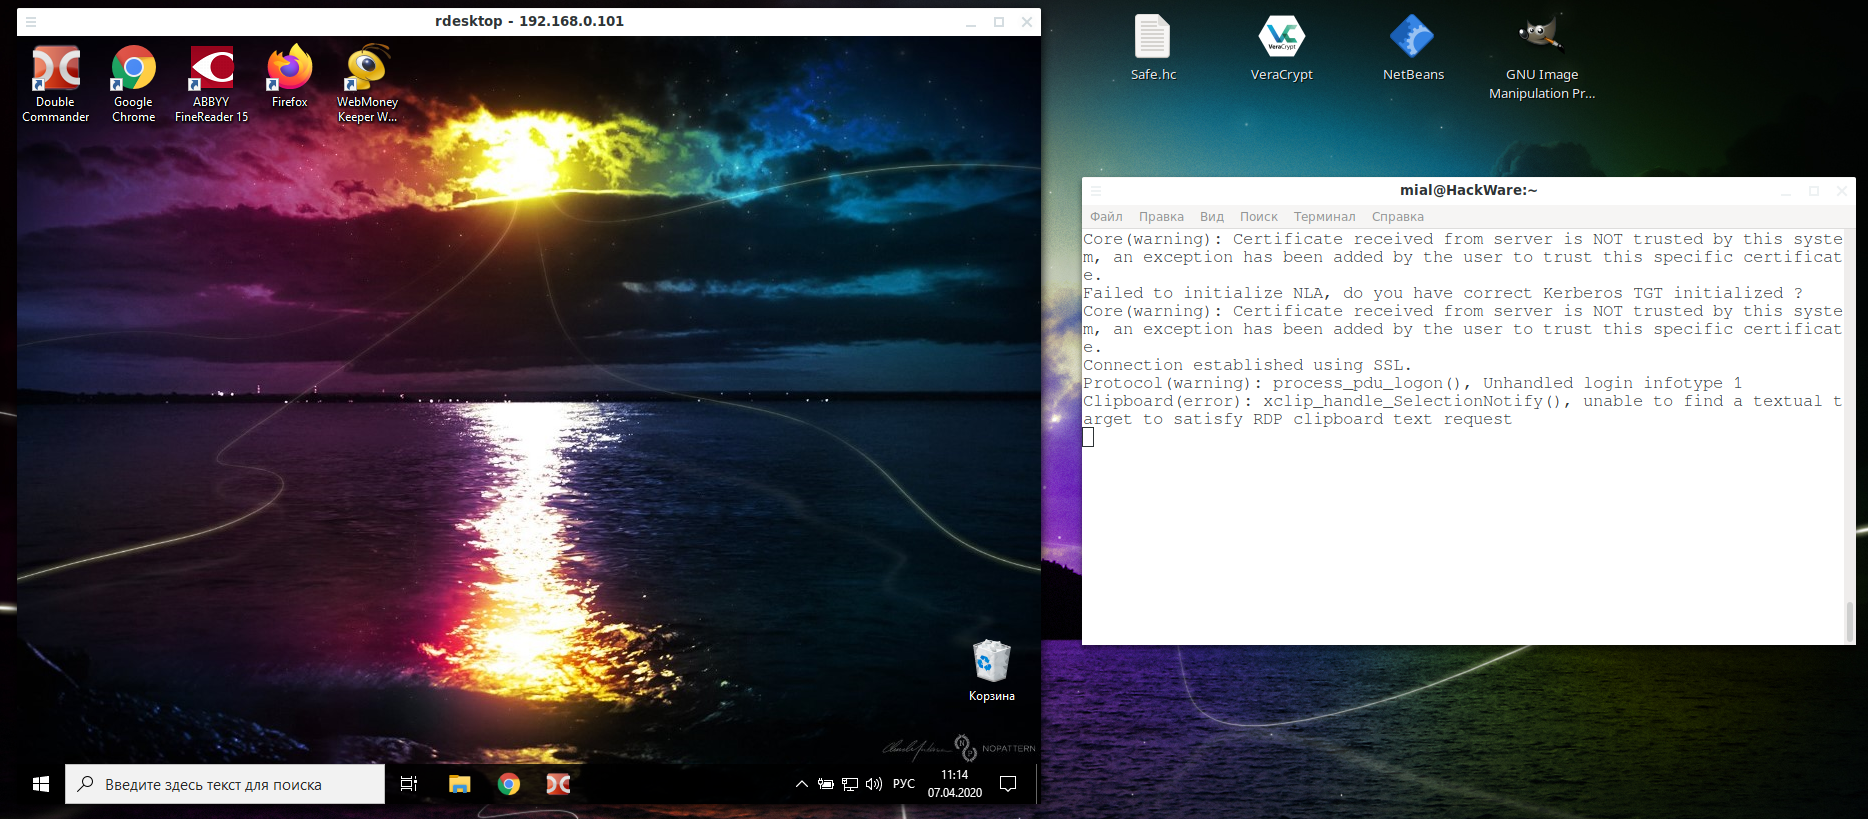This screenshot has width=1868, height=819.
Task: Open the terminal's Файл menu
Action: click(x=1106, y=217)
